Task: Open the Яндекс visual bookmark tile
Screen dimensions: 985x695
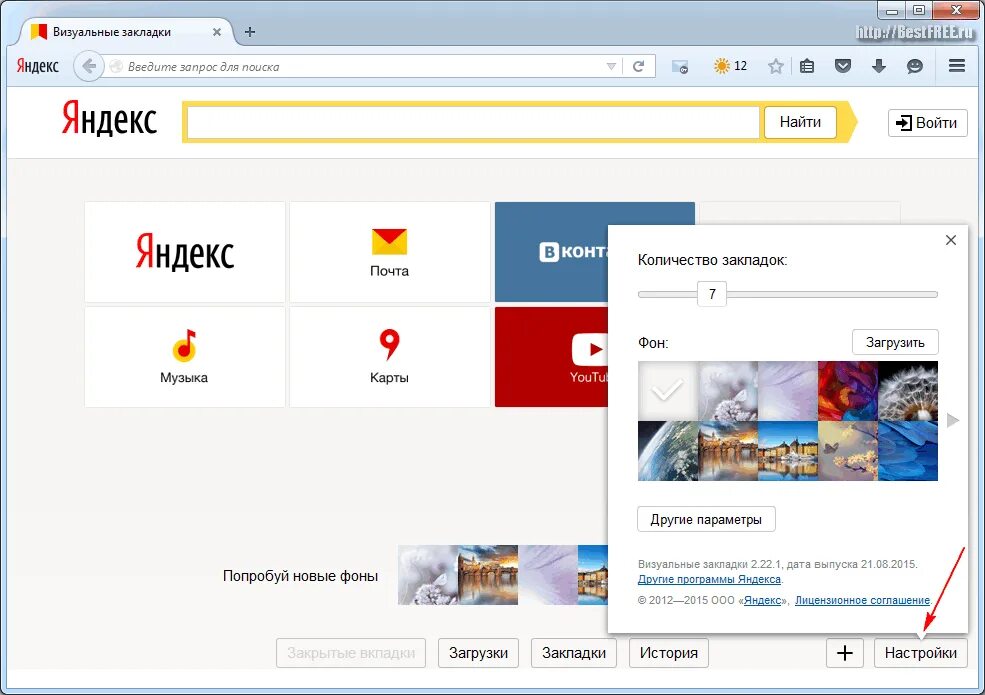Action: [x=185, y=252]
